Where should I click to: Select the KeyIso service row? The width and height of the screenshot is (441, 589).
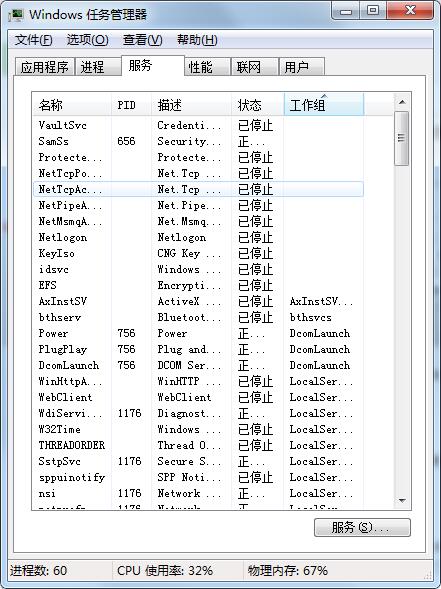198,253
